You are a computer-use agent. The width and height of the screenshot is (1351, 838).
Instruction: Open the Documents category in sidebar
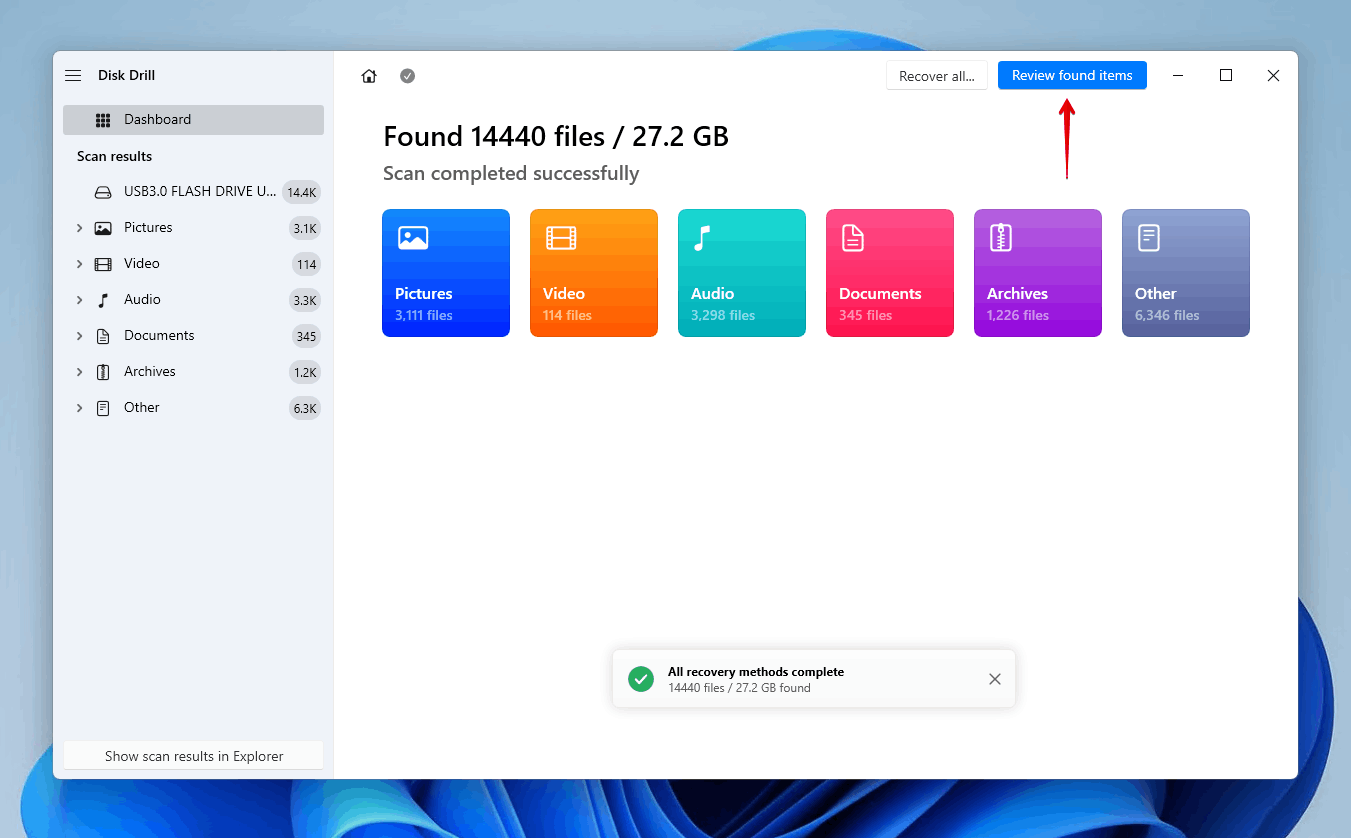193,336
